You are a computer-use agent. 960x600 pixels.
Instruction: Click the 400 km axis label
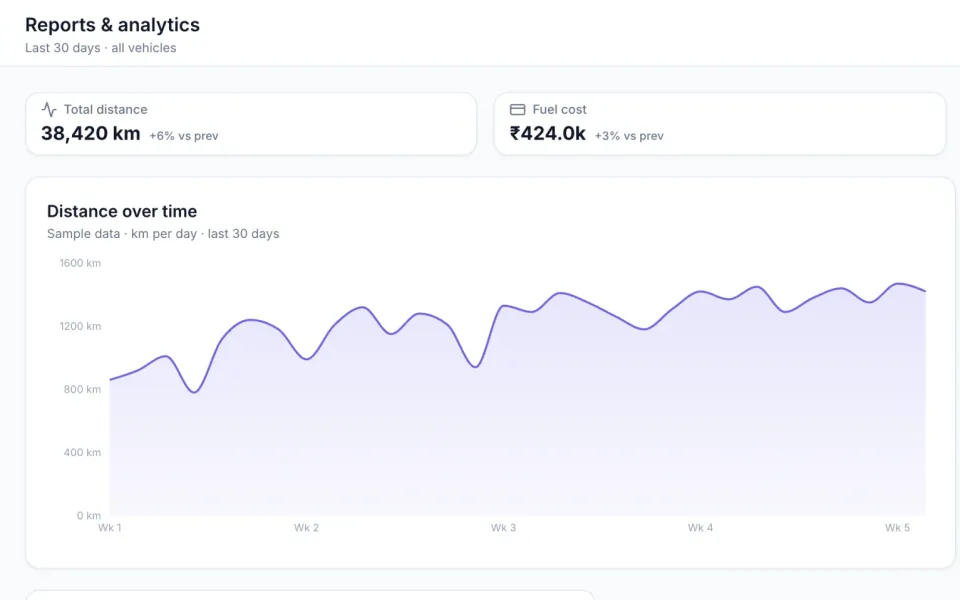click(82, 452)
